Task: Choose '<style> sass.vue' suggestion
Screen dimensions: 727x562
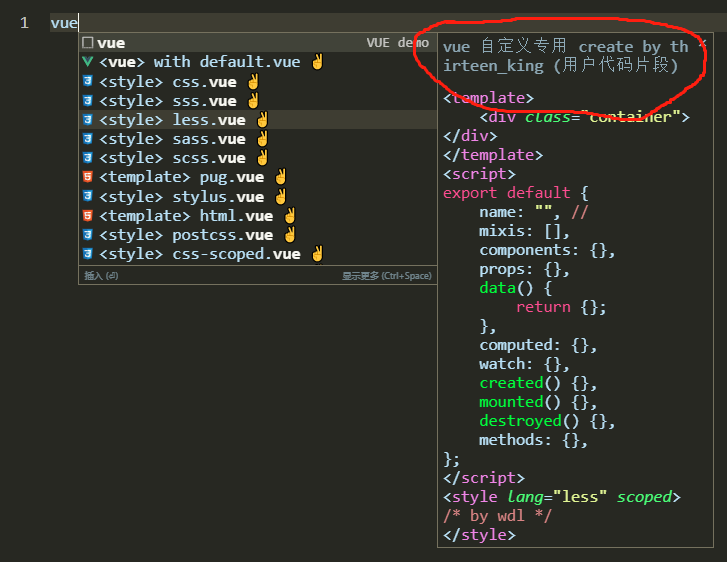Action: point(258,138)
